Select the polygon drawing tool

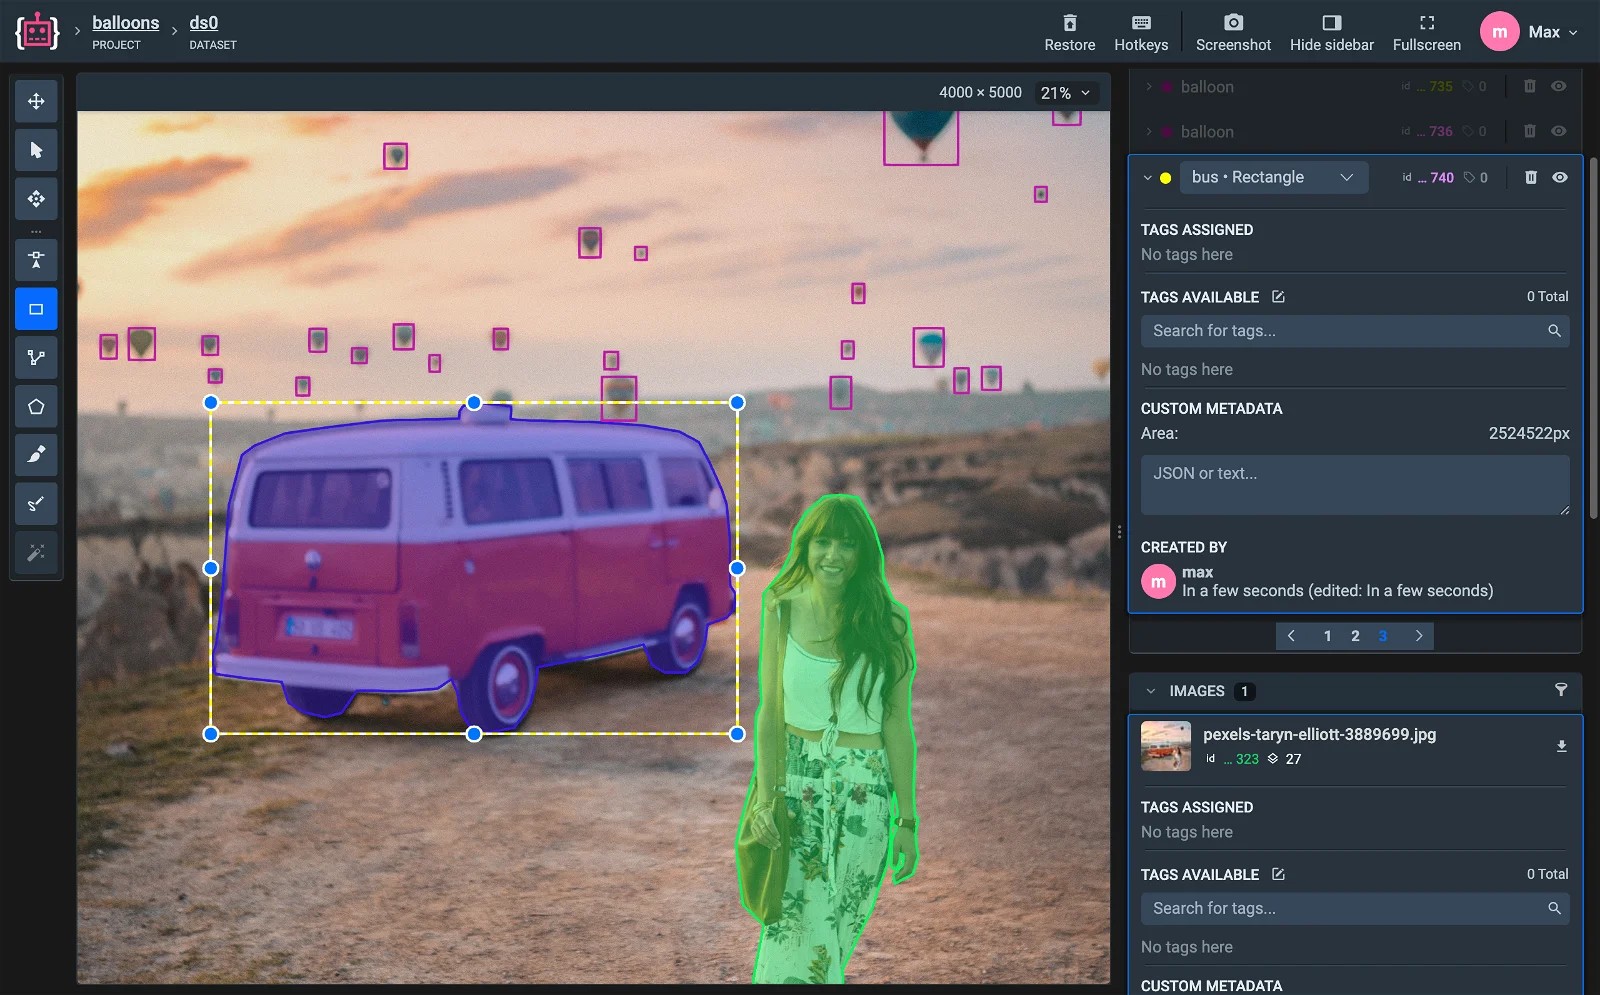(x=36, y=407)
